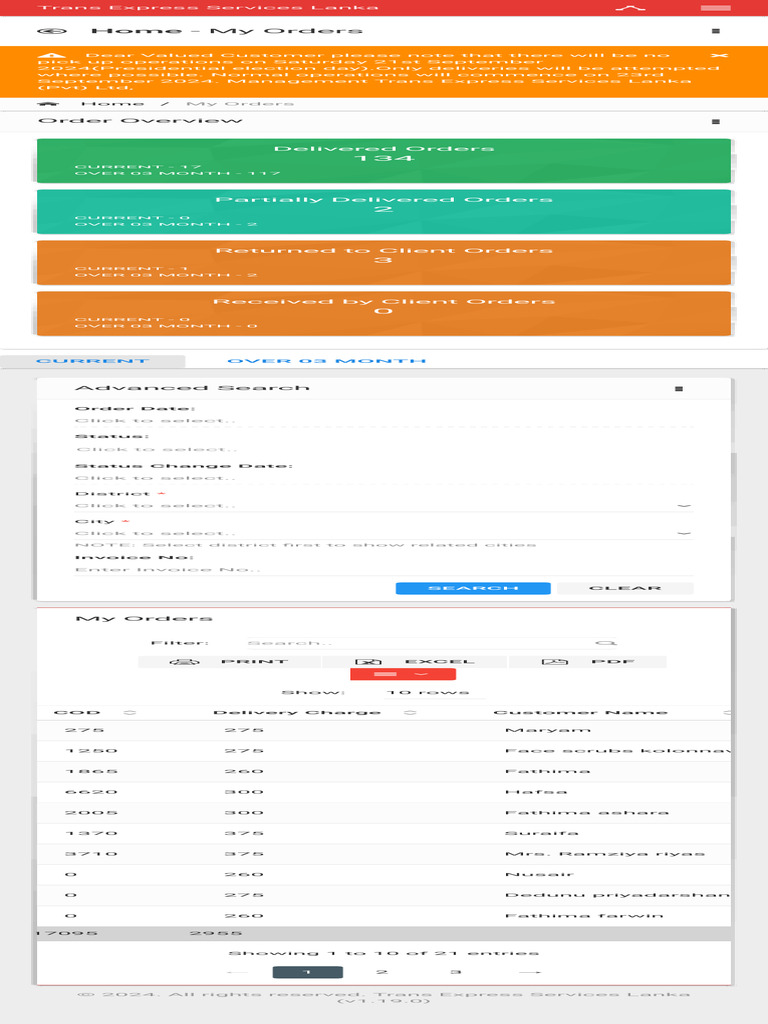Screen dimensions: 768x1024
Task: Click the previous page arrow
Action: (236, 972)
